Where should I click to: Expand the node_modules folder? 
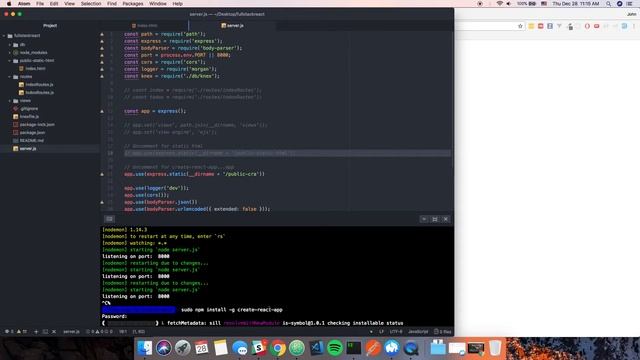pyautogui.click(x=10, y=53)
